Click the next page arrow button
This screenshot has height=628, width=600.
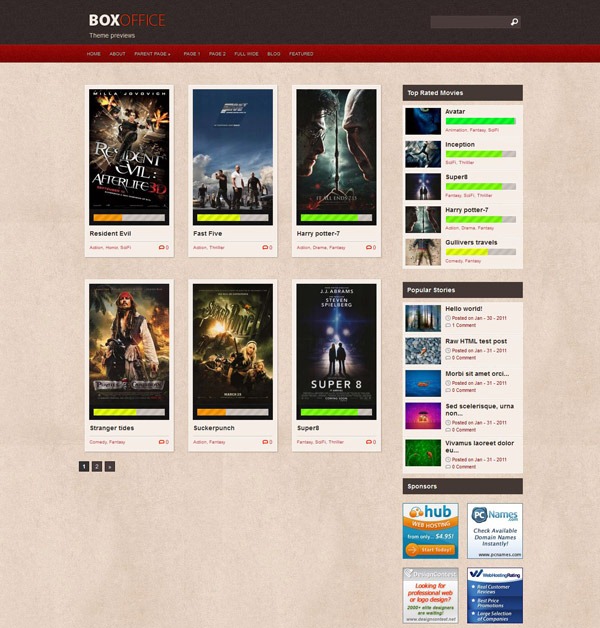point(110,466)
